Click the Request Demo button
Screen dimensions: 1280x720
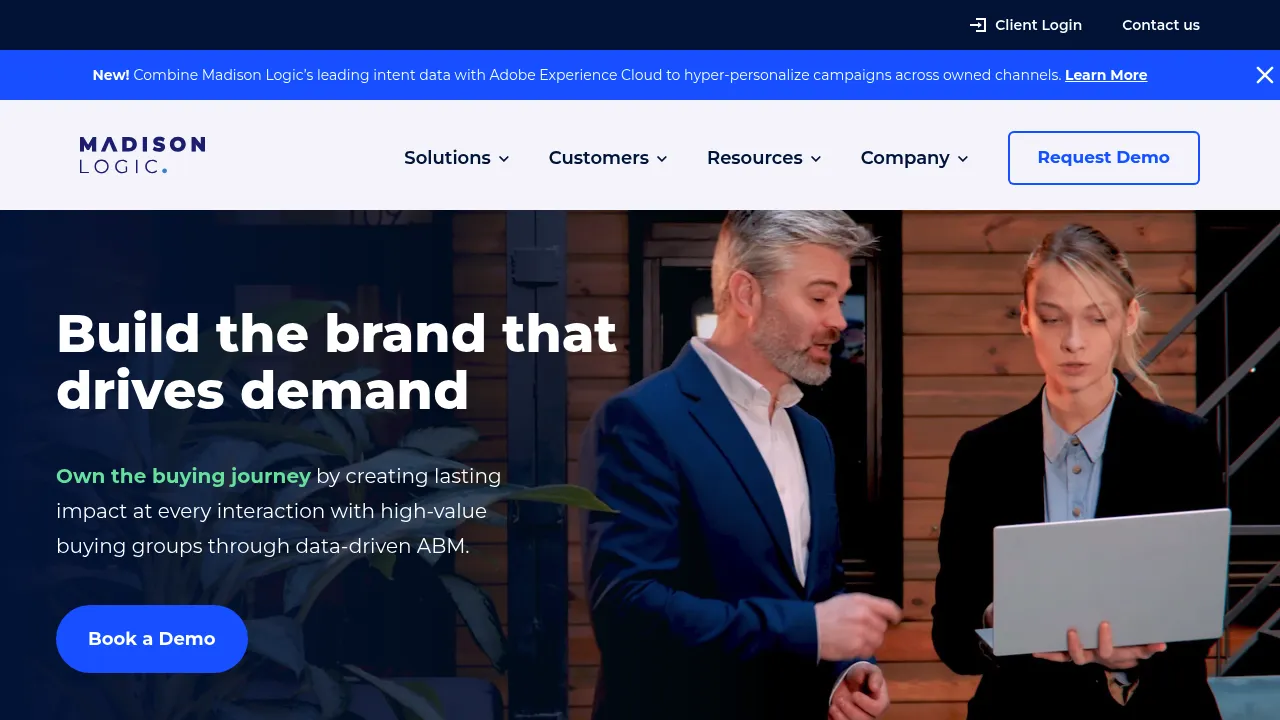[x=1104, y=158]
